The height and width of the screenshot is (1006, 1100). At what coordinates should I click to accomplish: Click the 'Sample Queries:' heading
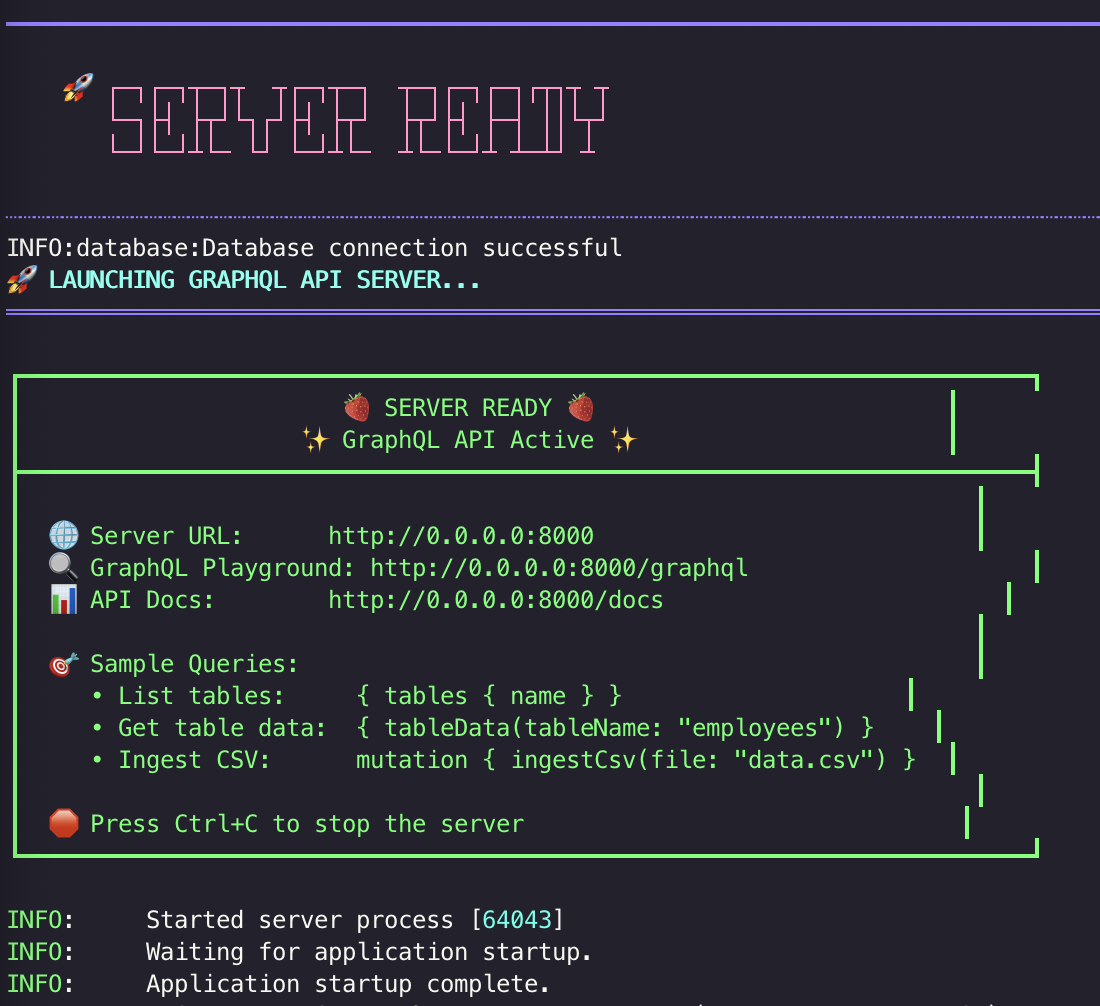coord(194,664)
